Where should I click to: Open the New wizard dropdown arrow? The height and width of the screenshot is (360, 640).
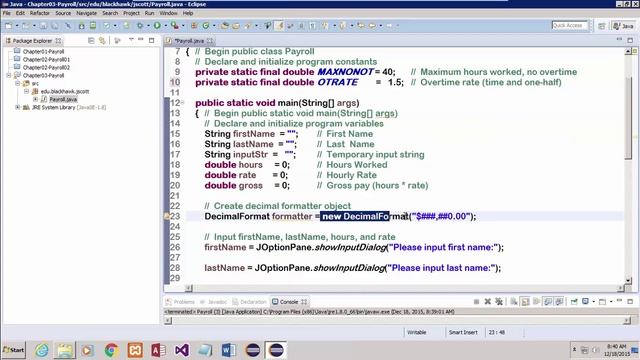point(17,26)
